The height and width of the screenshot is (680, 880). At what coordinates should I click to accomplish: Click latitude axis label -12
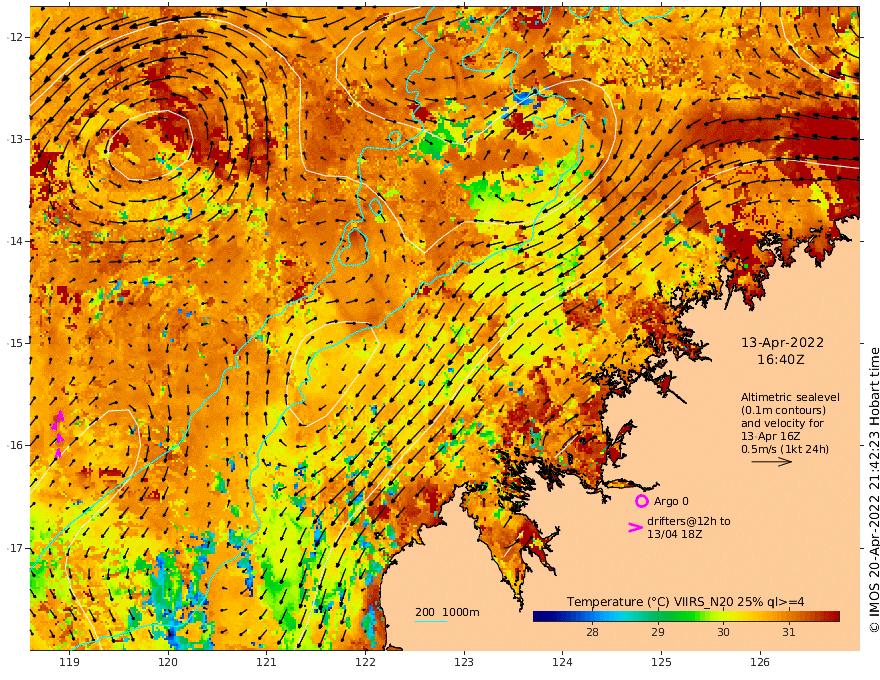point(15,37)
